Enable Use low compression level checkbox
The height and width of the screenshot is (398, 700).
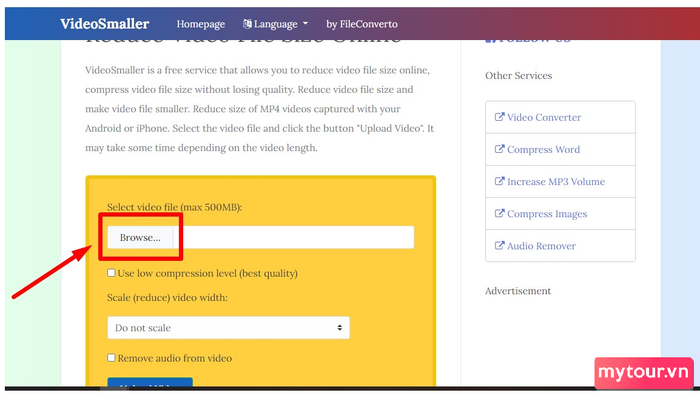[111, 273]
